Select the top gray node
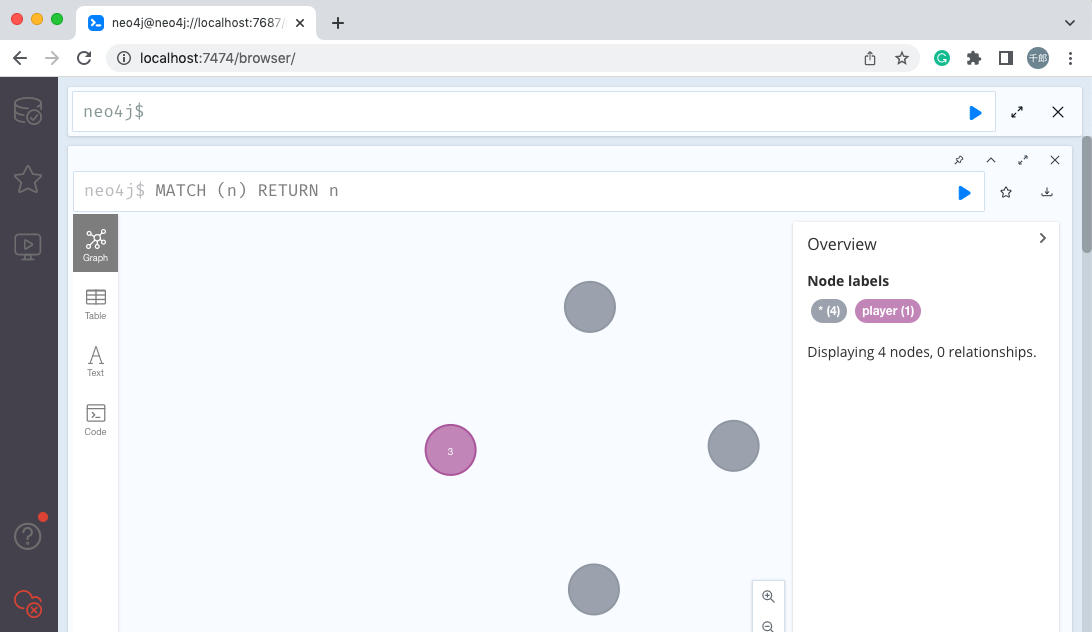Viewport: 1092px width, 632px height. point(590,307)
